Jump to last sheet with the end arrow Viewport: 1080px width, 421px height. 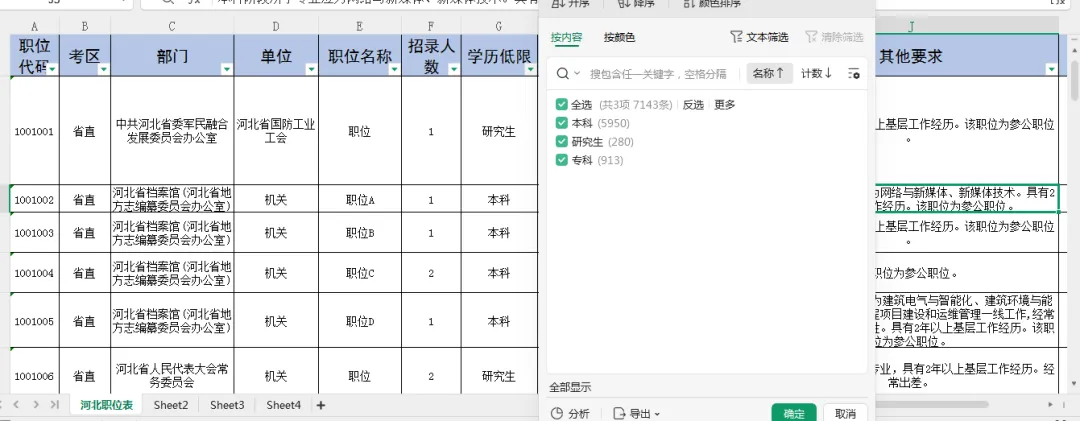tap(54, 404)
